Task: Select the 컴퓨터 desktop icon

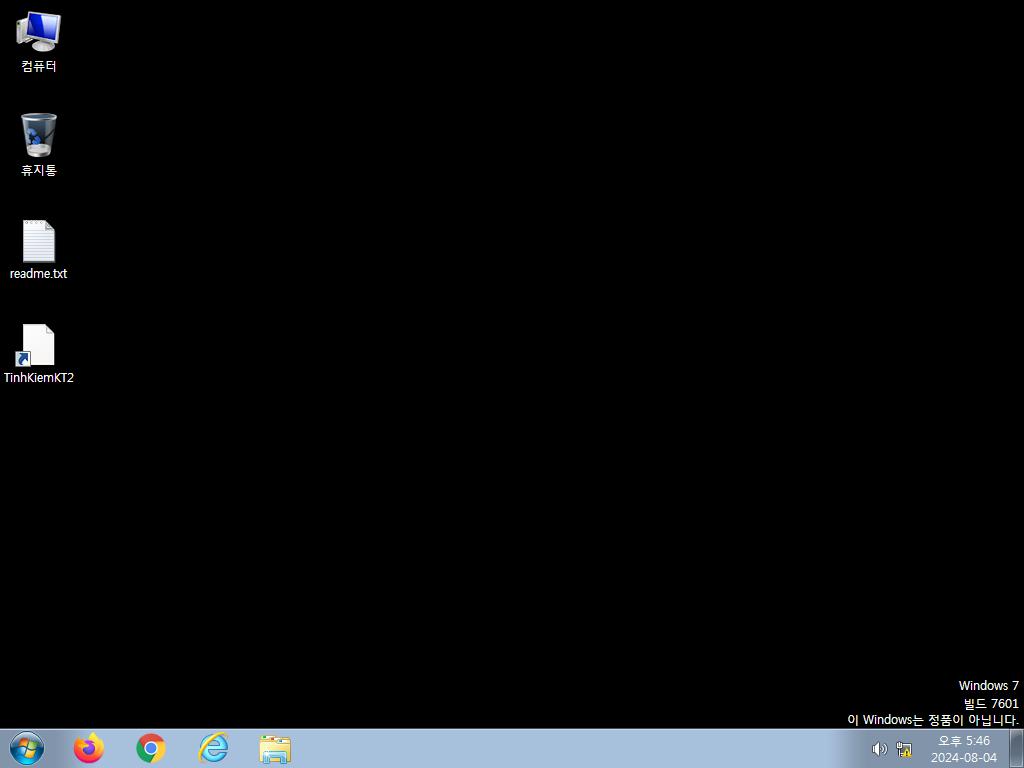Action: 39,31
